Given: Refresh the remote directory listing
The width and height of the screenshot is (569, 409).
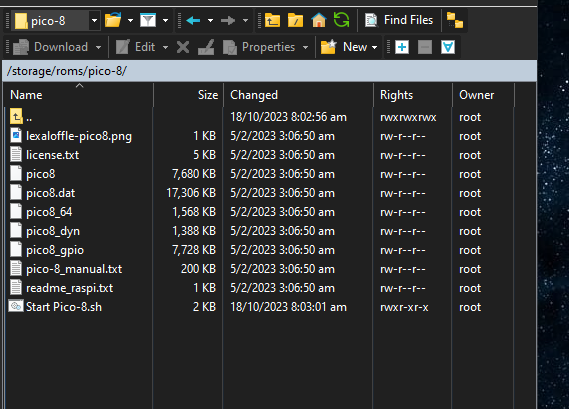Looking at the screenshot, I should [x=341, y=20].
